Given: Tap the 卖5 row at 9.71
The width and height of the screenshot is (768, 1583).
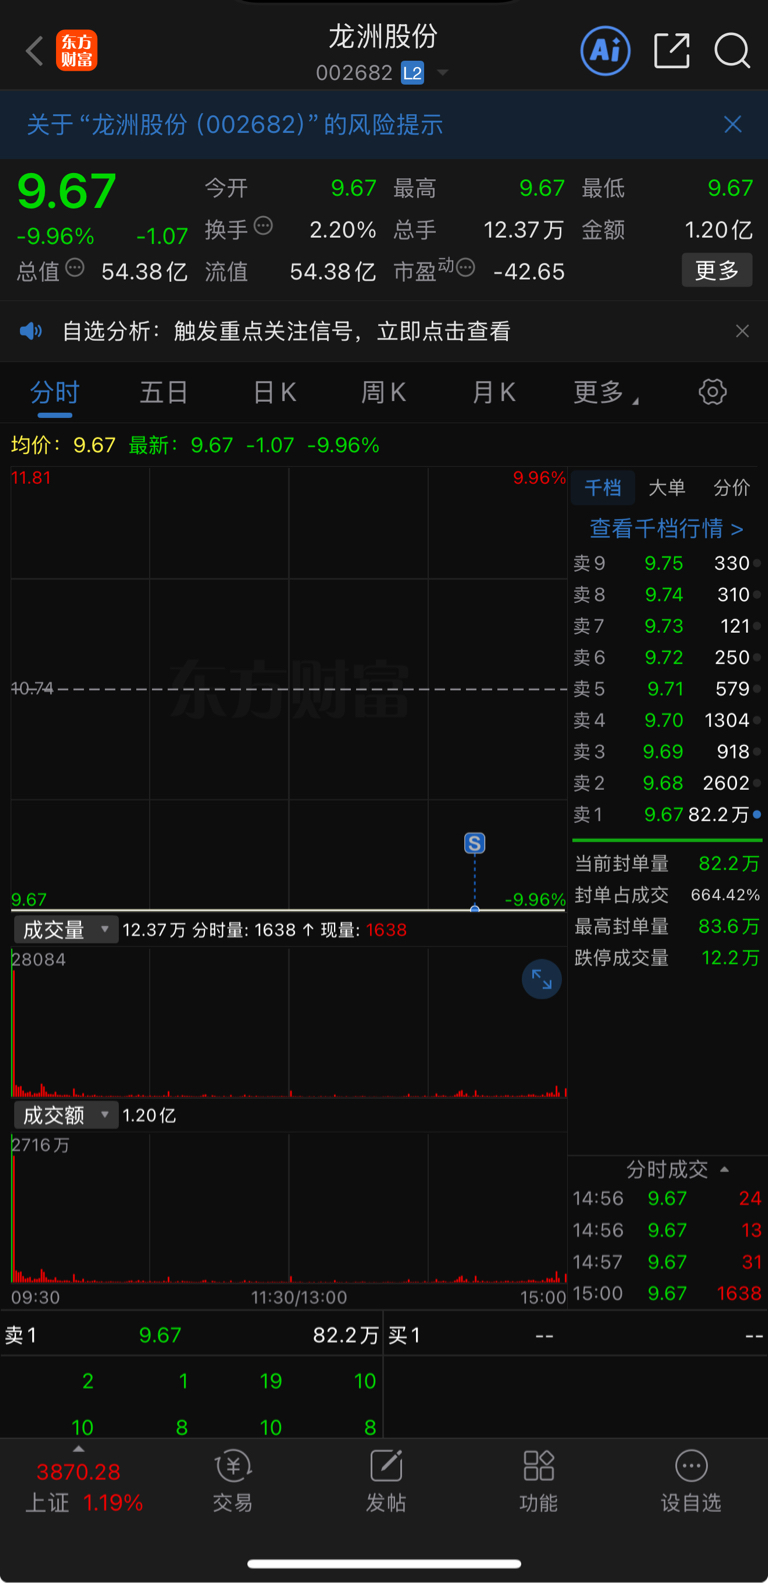Looking at the screenshot, I should pyautogui.click(x=667, y=689).
